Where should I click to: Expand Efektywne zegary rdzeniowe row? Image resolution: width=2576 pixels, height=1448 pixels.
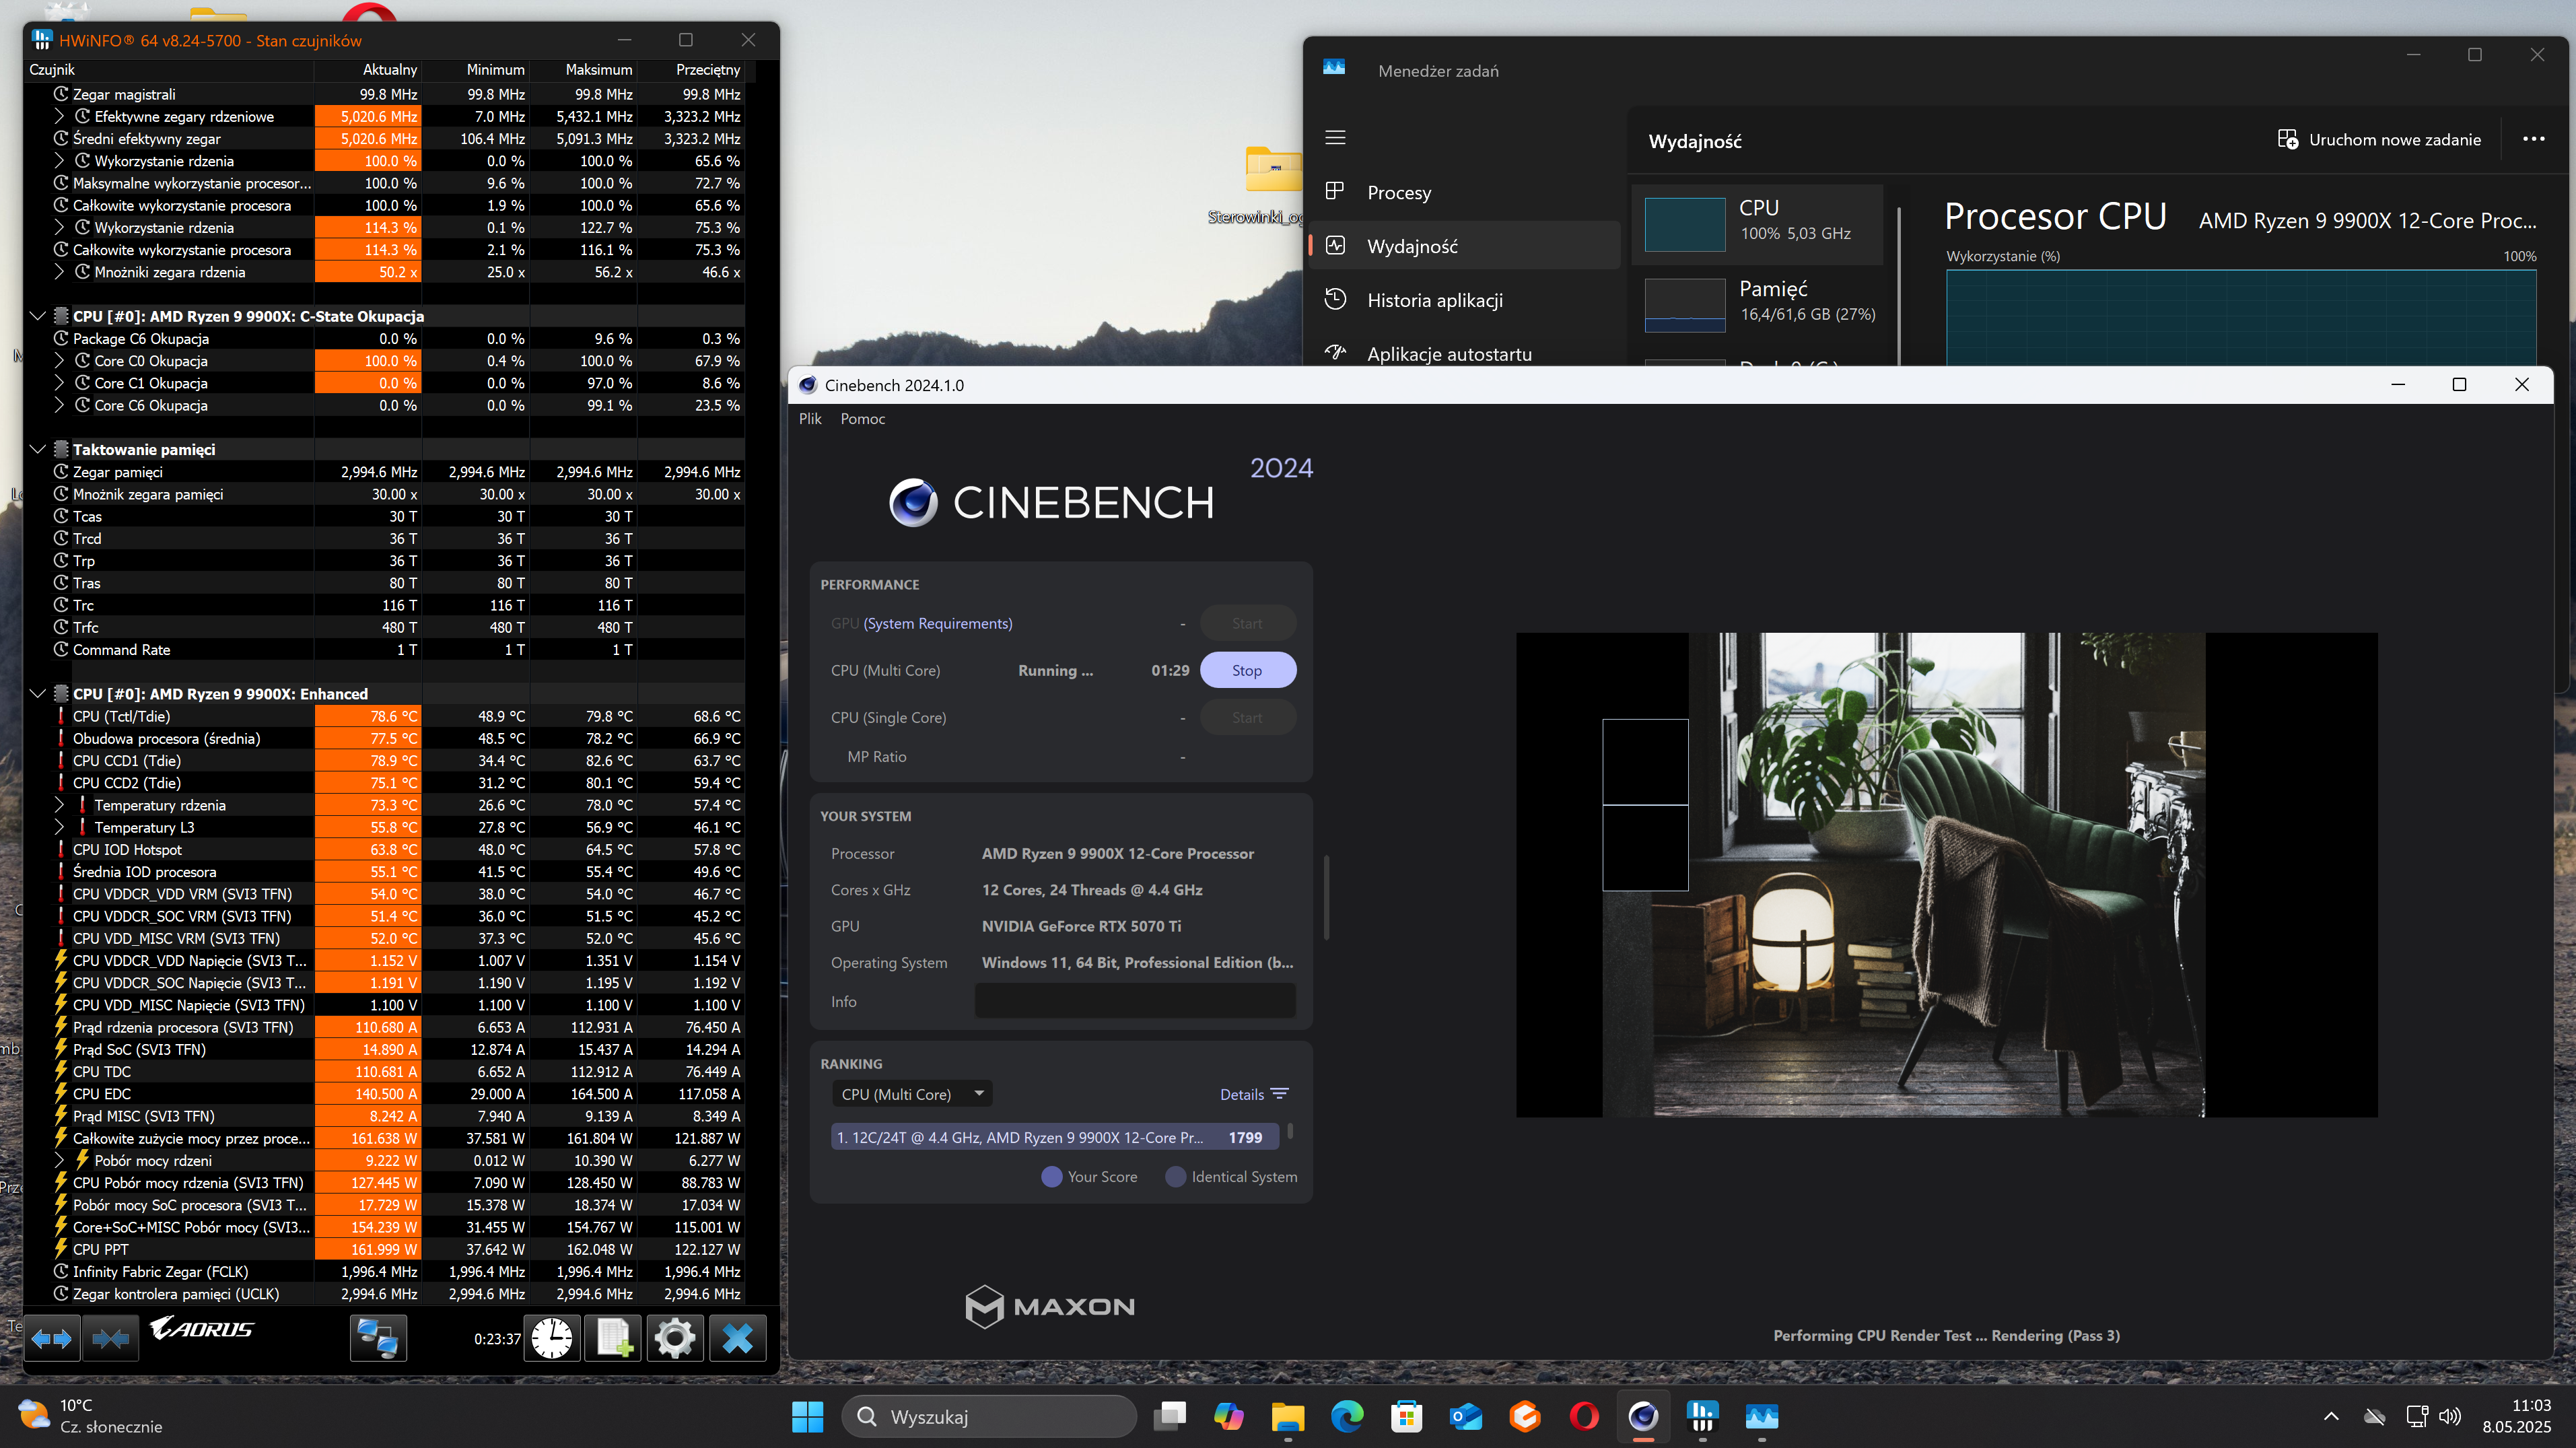[x=59, y=116]
